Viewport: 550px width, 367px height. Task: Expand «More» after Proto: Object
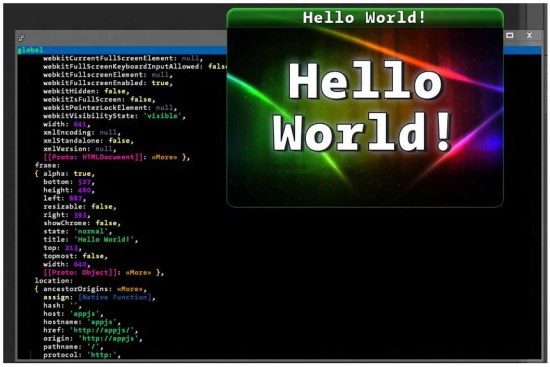pos(138,273)
